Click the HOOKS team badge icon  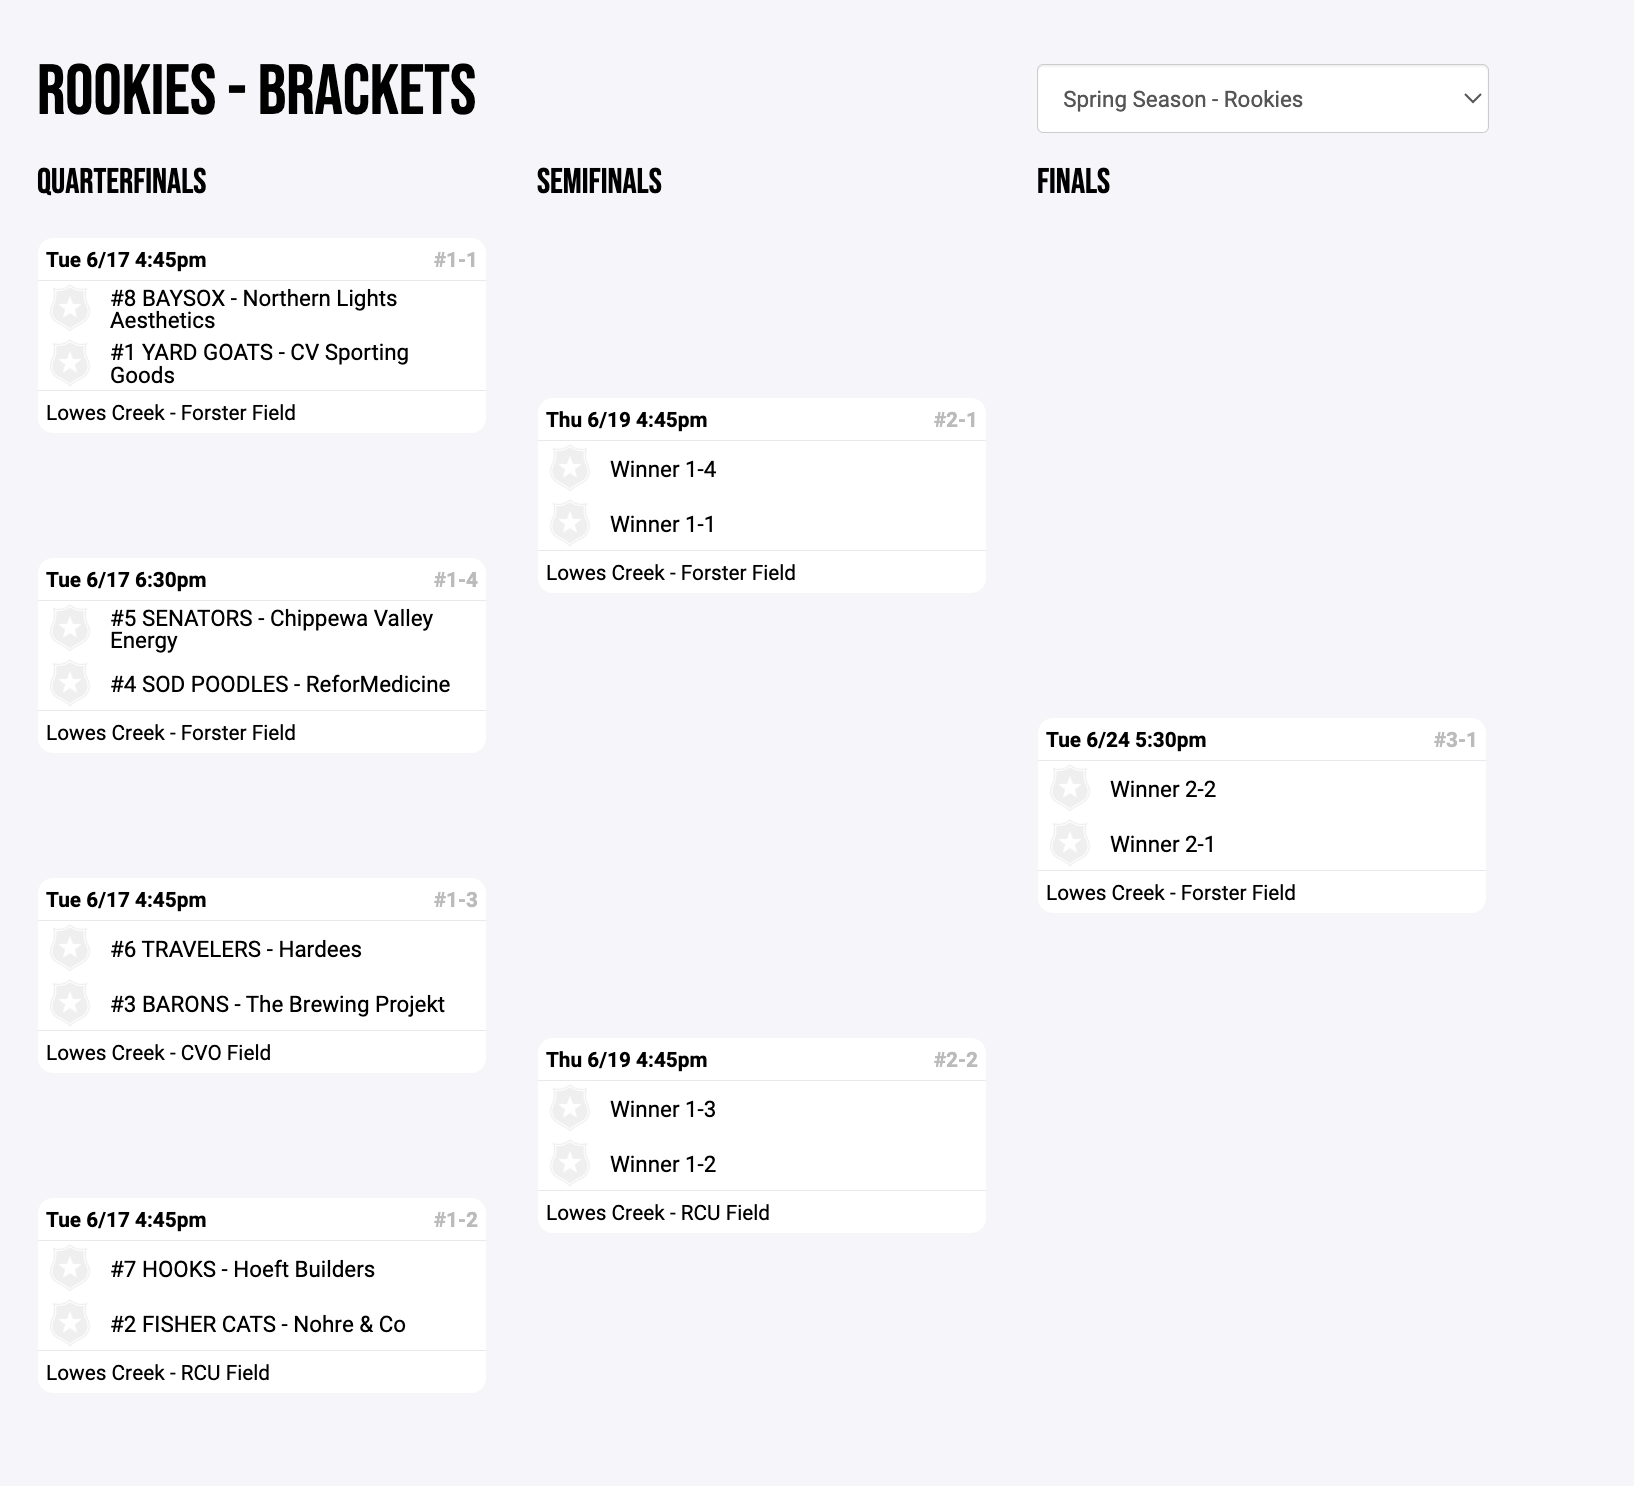click(70, 1268)
